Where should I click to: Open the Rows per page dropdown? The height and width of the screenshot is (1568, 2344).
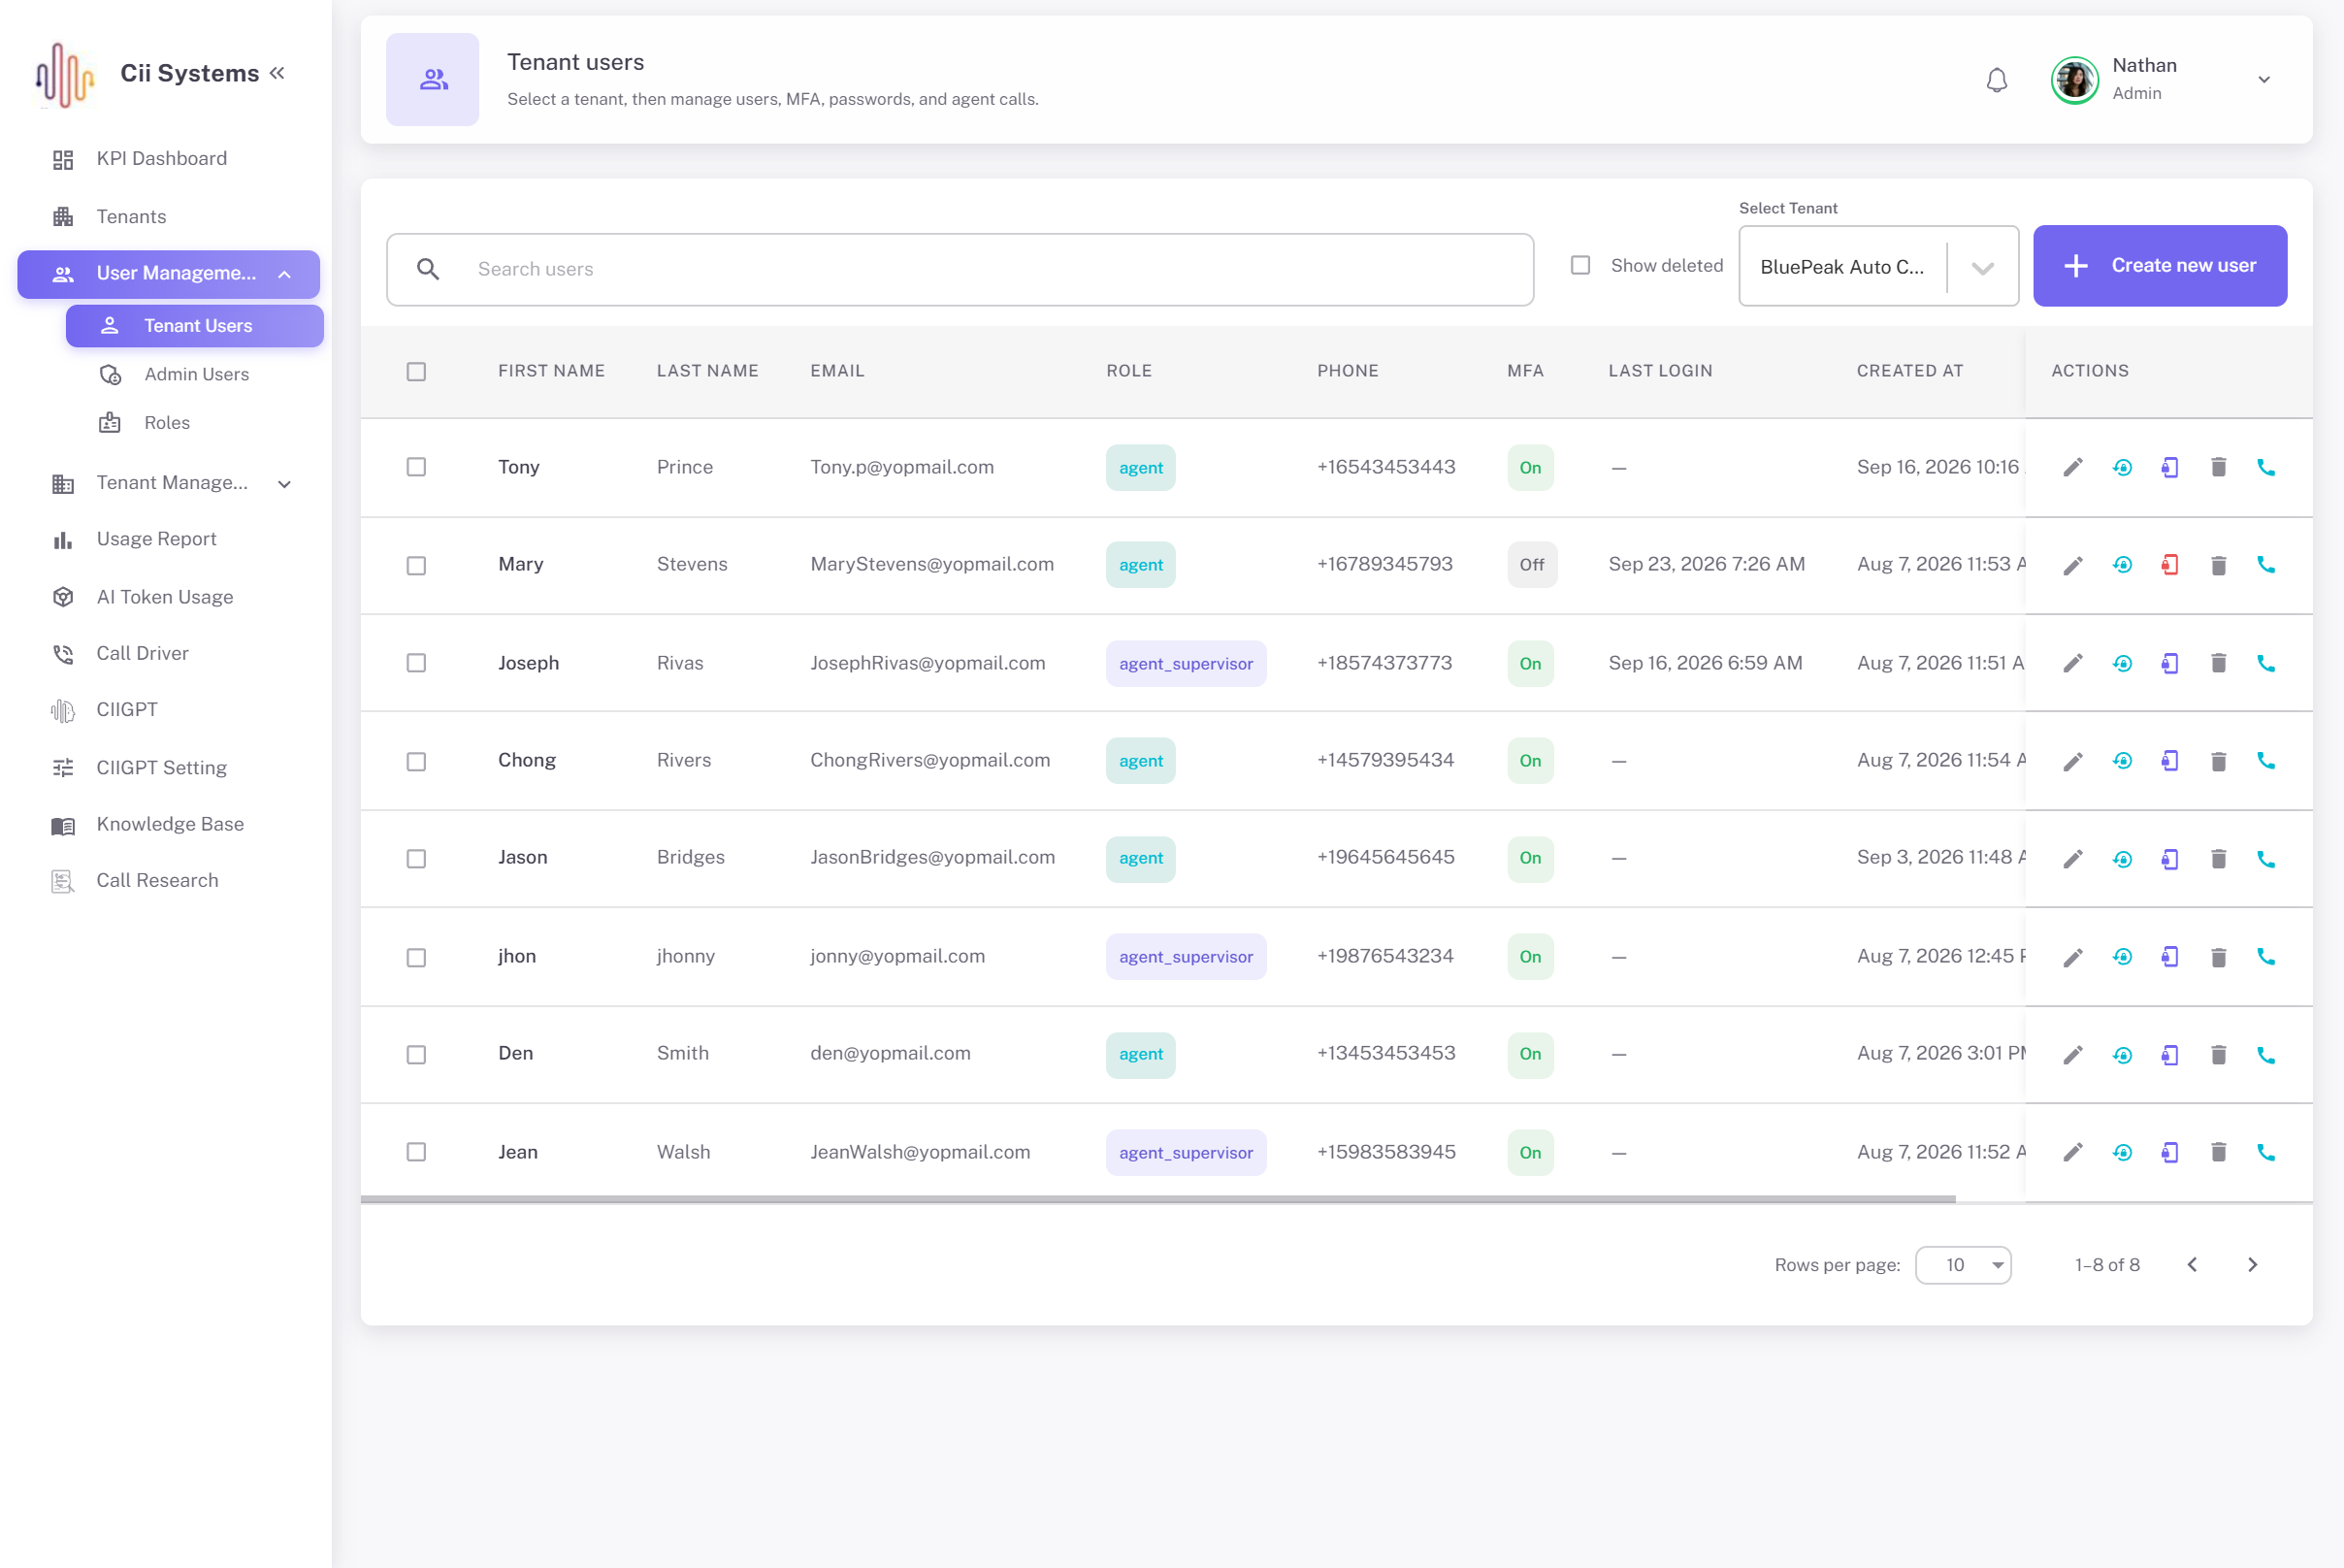point(1963,1265)
